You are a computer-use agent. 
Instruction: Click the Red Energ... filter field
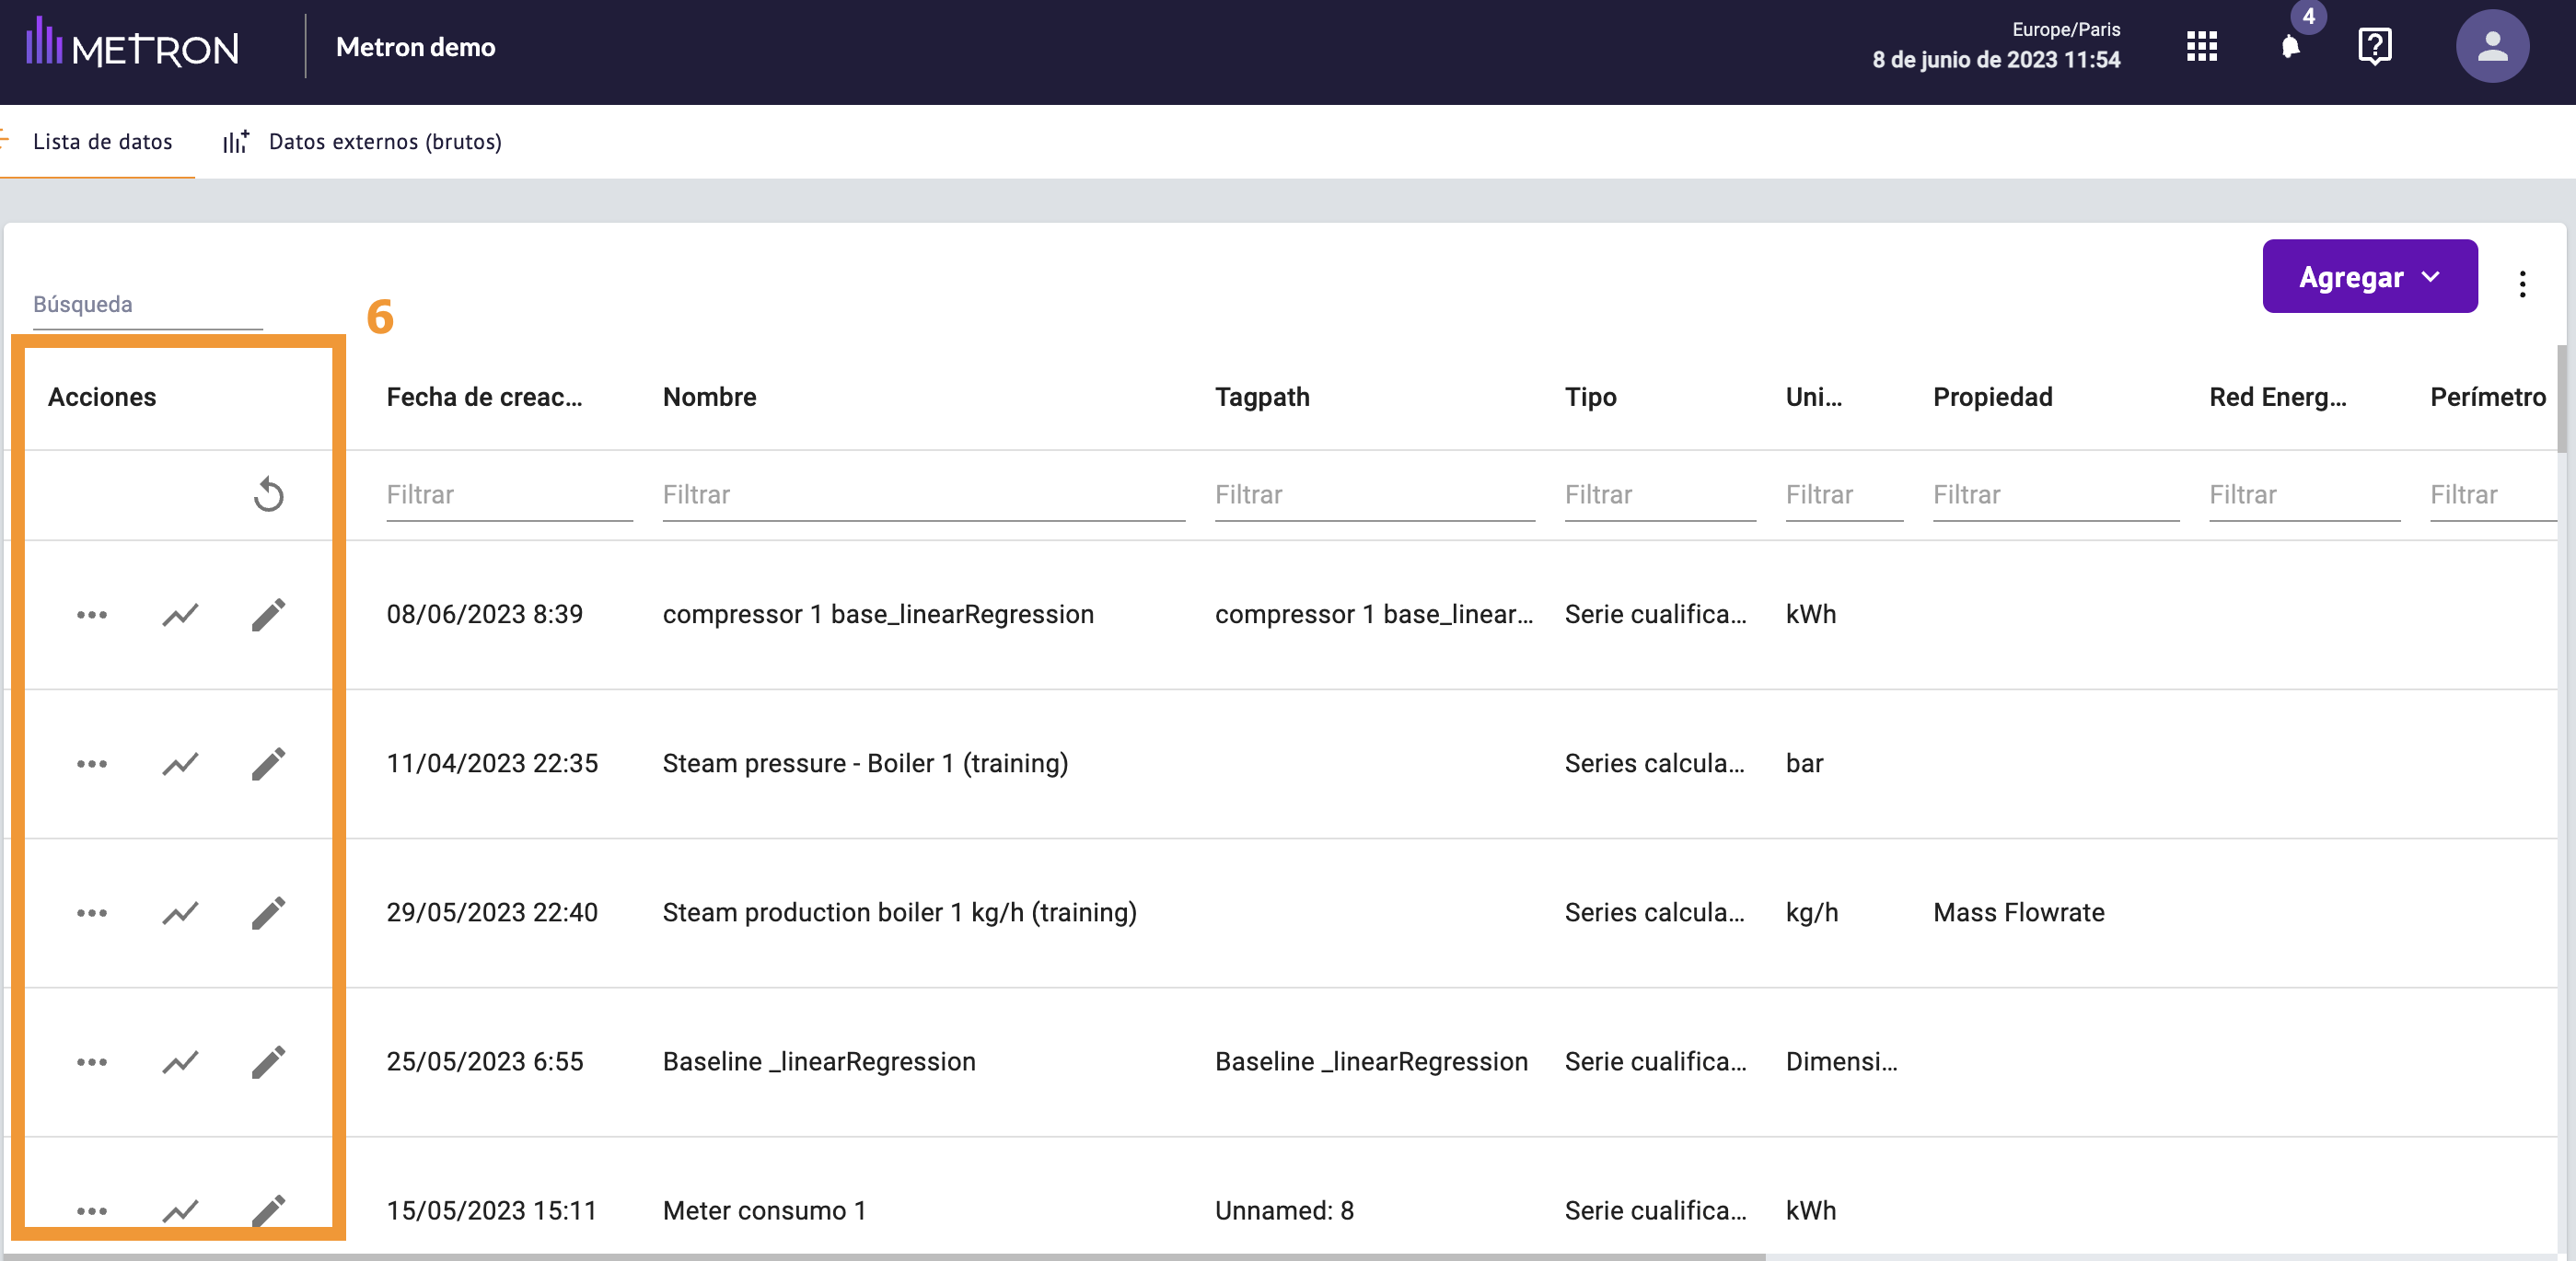[x=2304, y=496]
